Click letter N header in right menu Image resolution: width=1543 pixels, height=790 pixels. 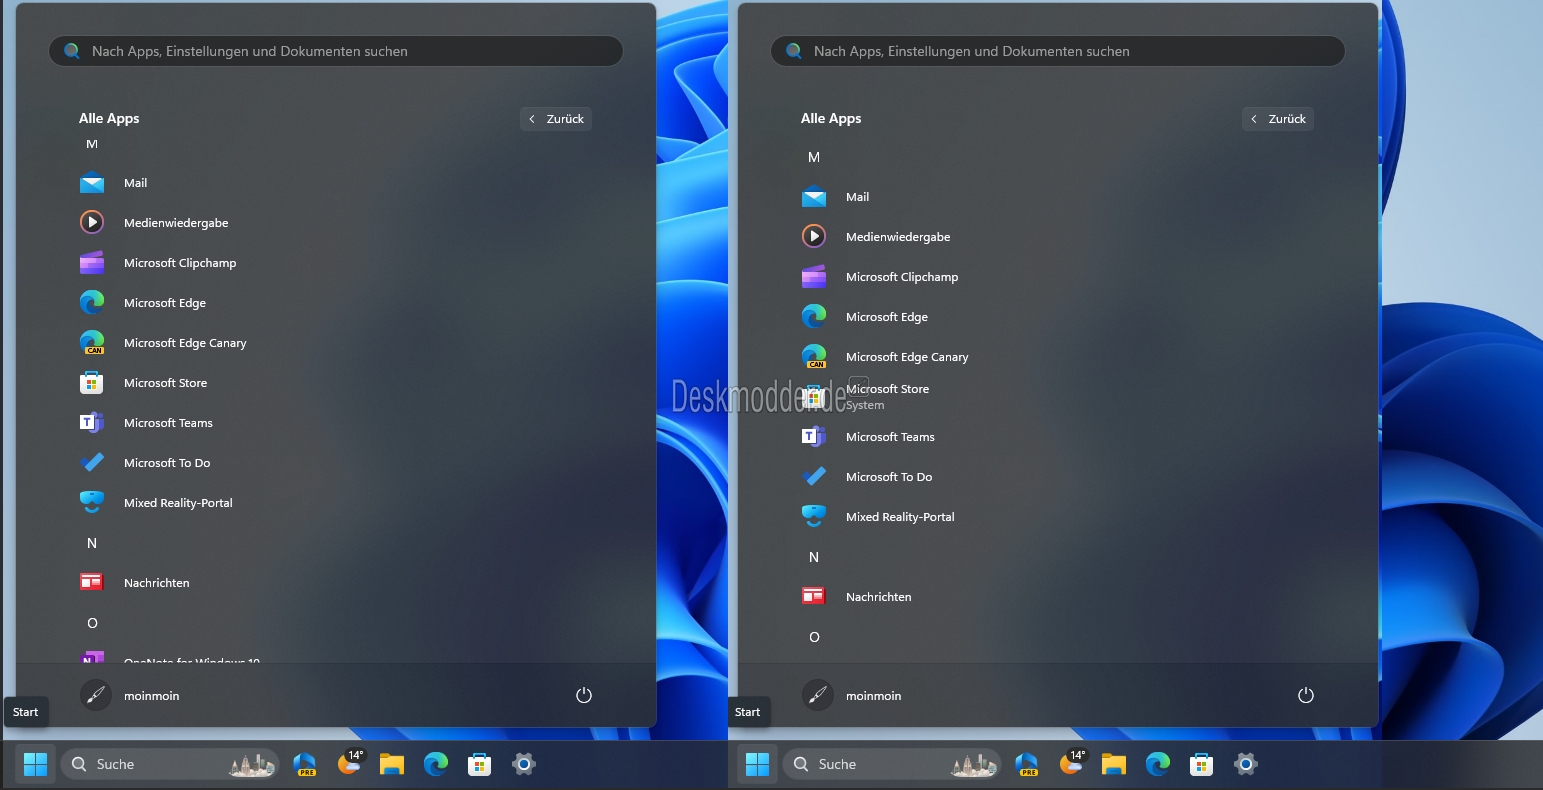pyautogui.click(x=814, y=557)
